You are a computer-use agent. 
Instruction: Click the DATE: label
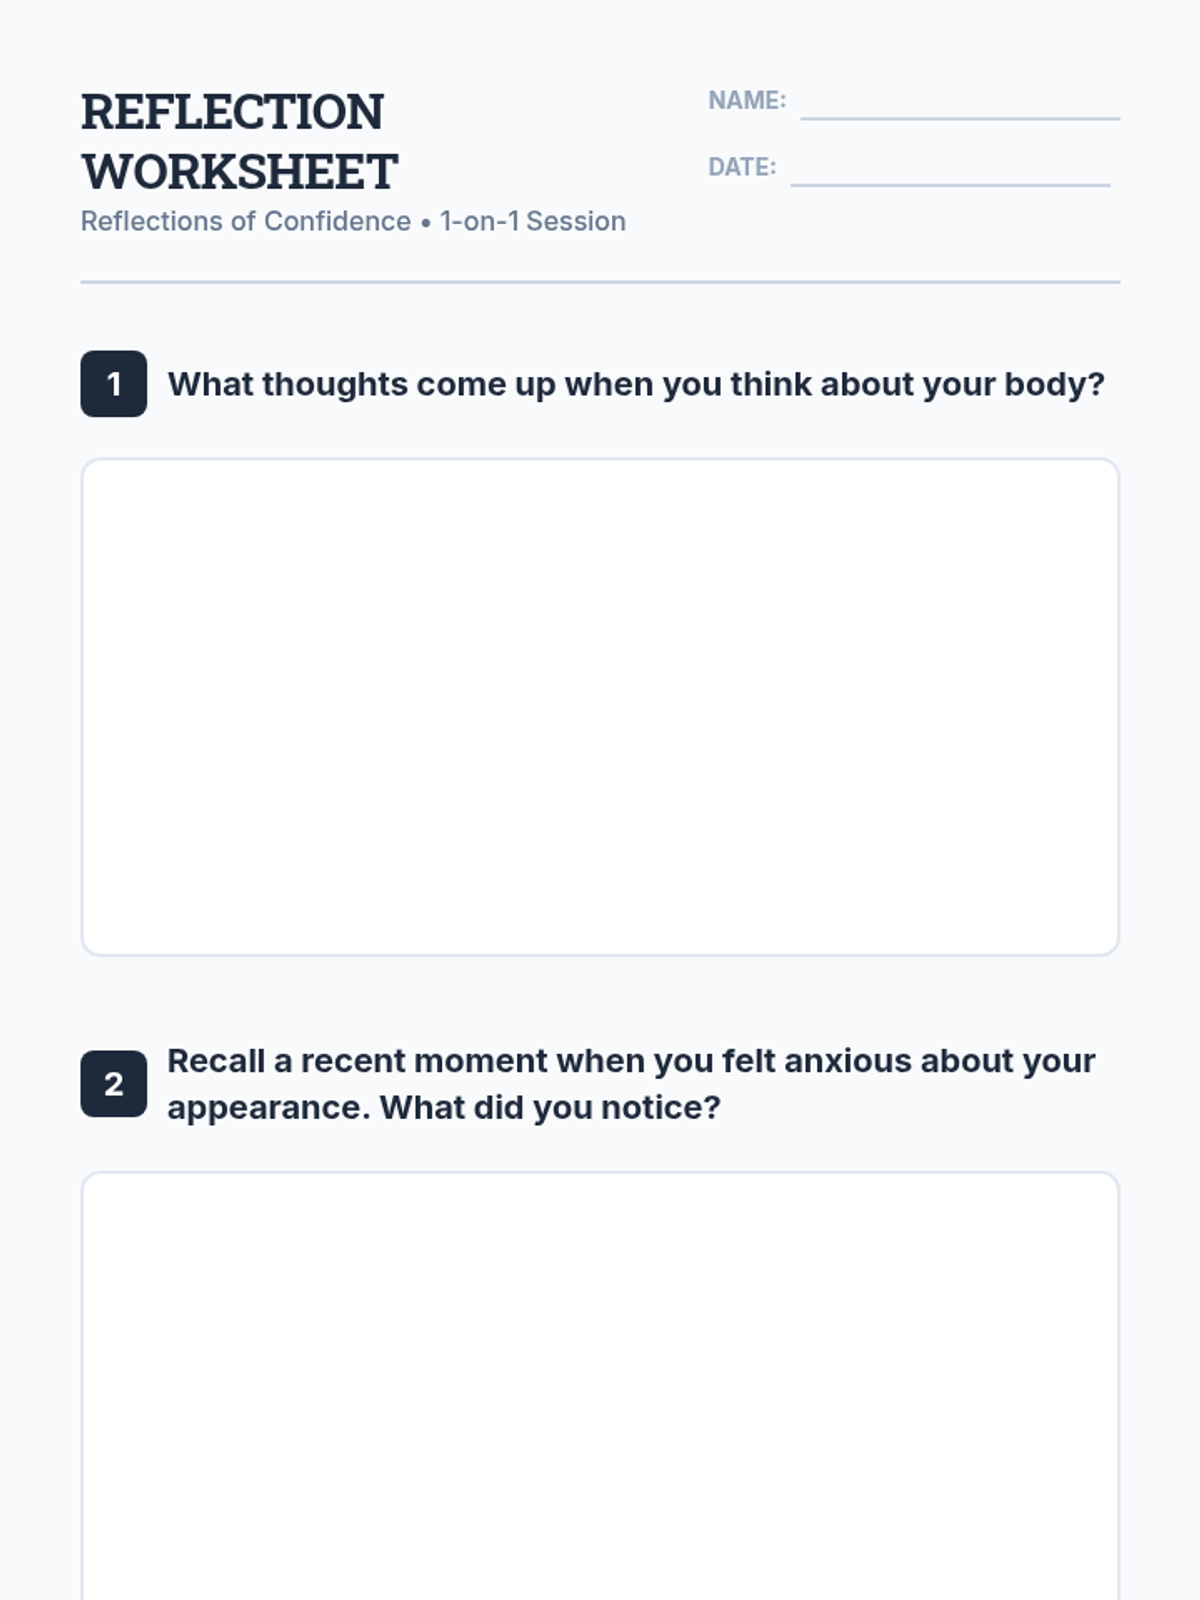[x=742, y=167]
